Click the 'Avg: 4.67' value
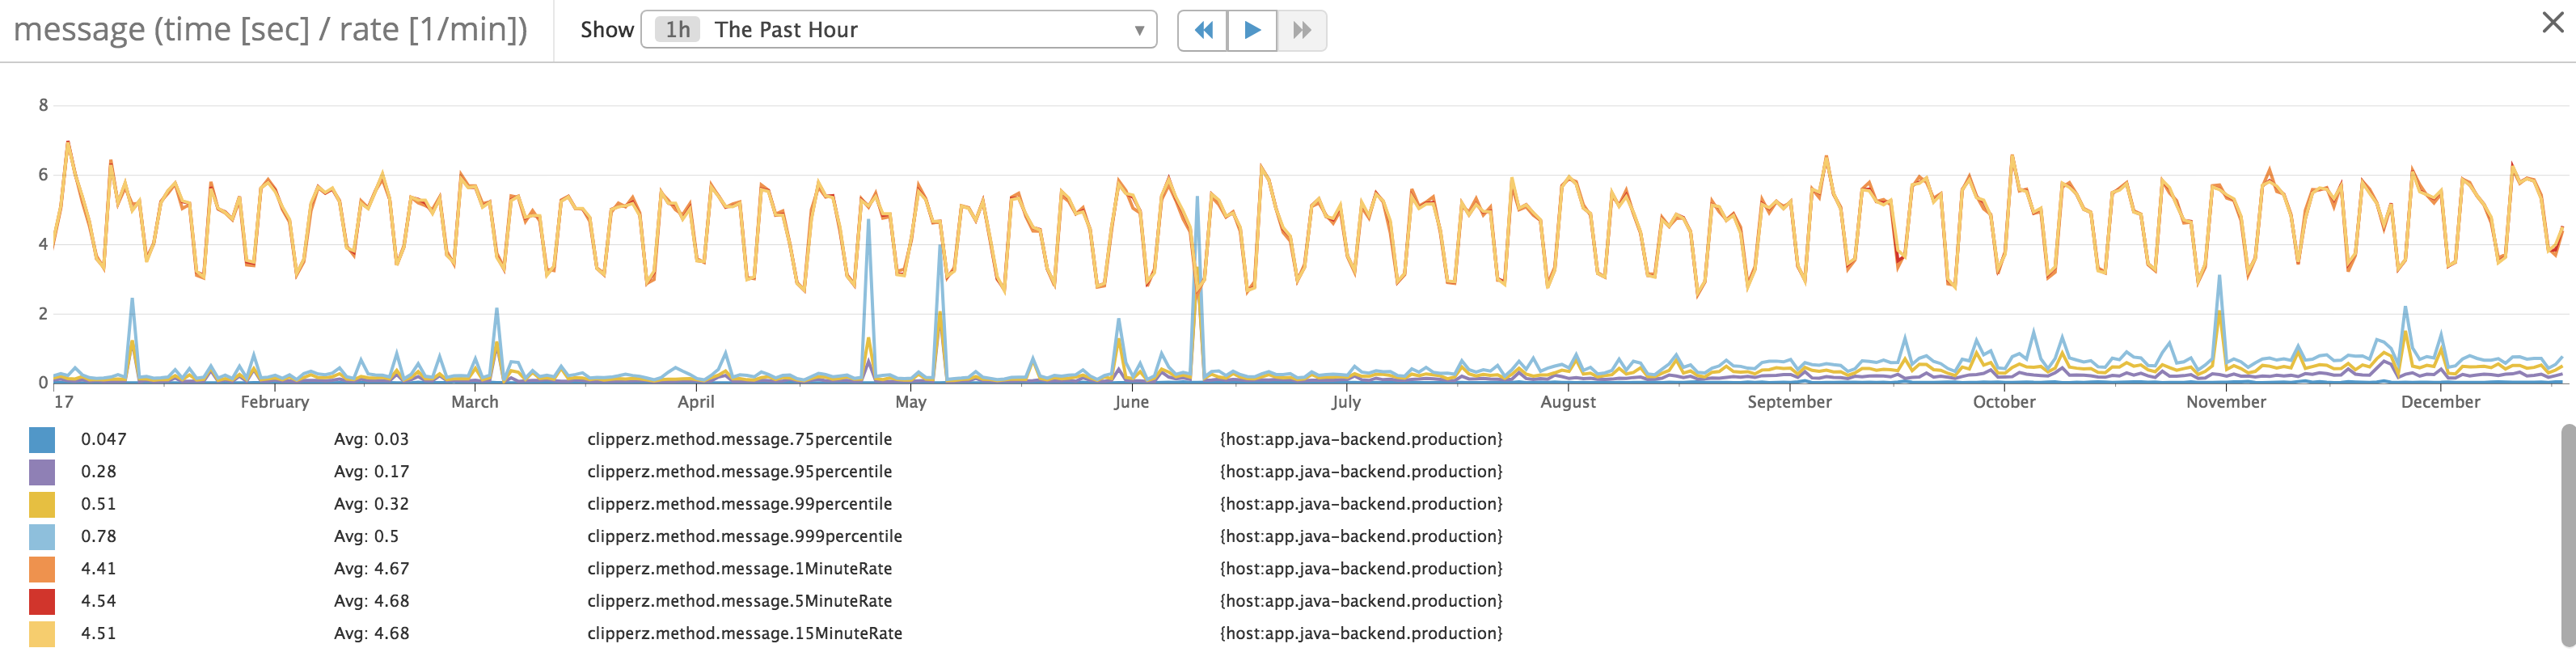 tap(371, 568)
